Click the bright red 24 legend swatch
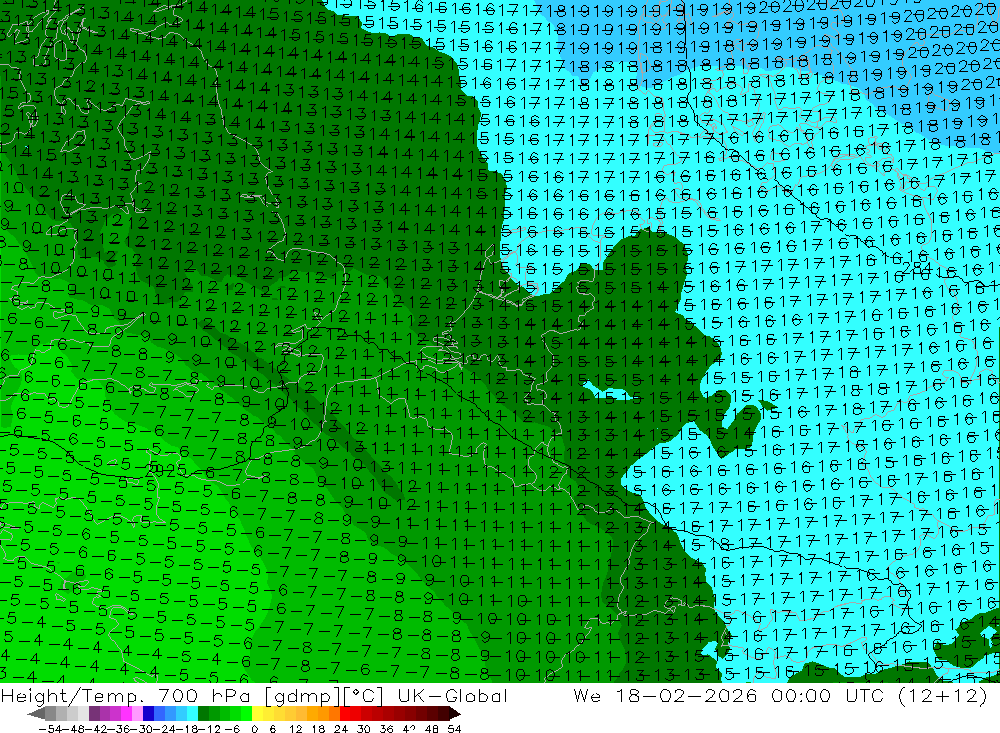 coord(345,713)
